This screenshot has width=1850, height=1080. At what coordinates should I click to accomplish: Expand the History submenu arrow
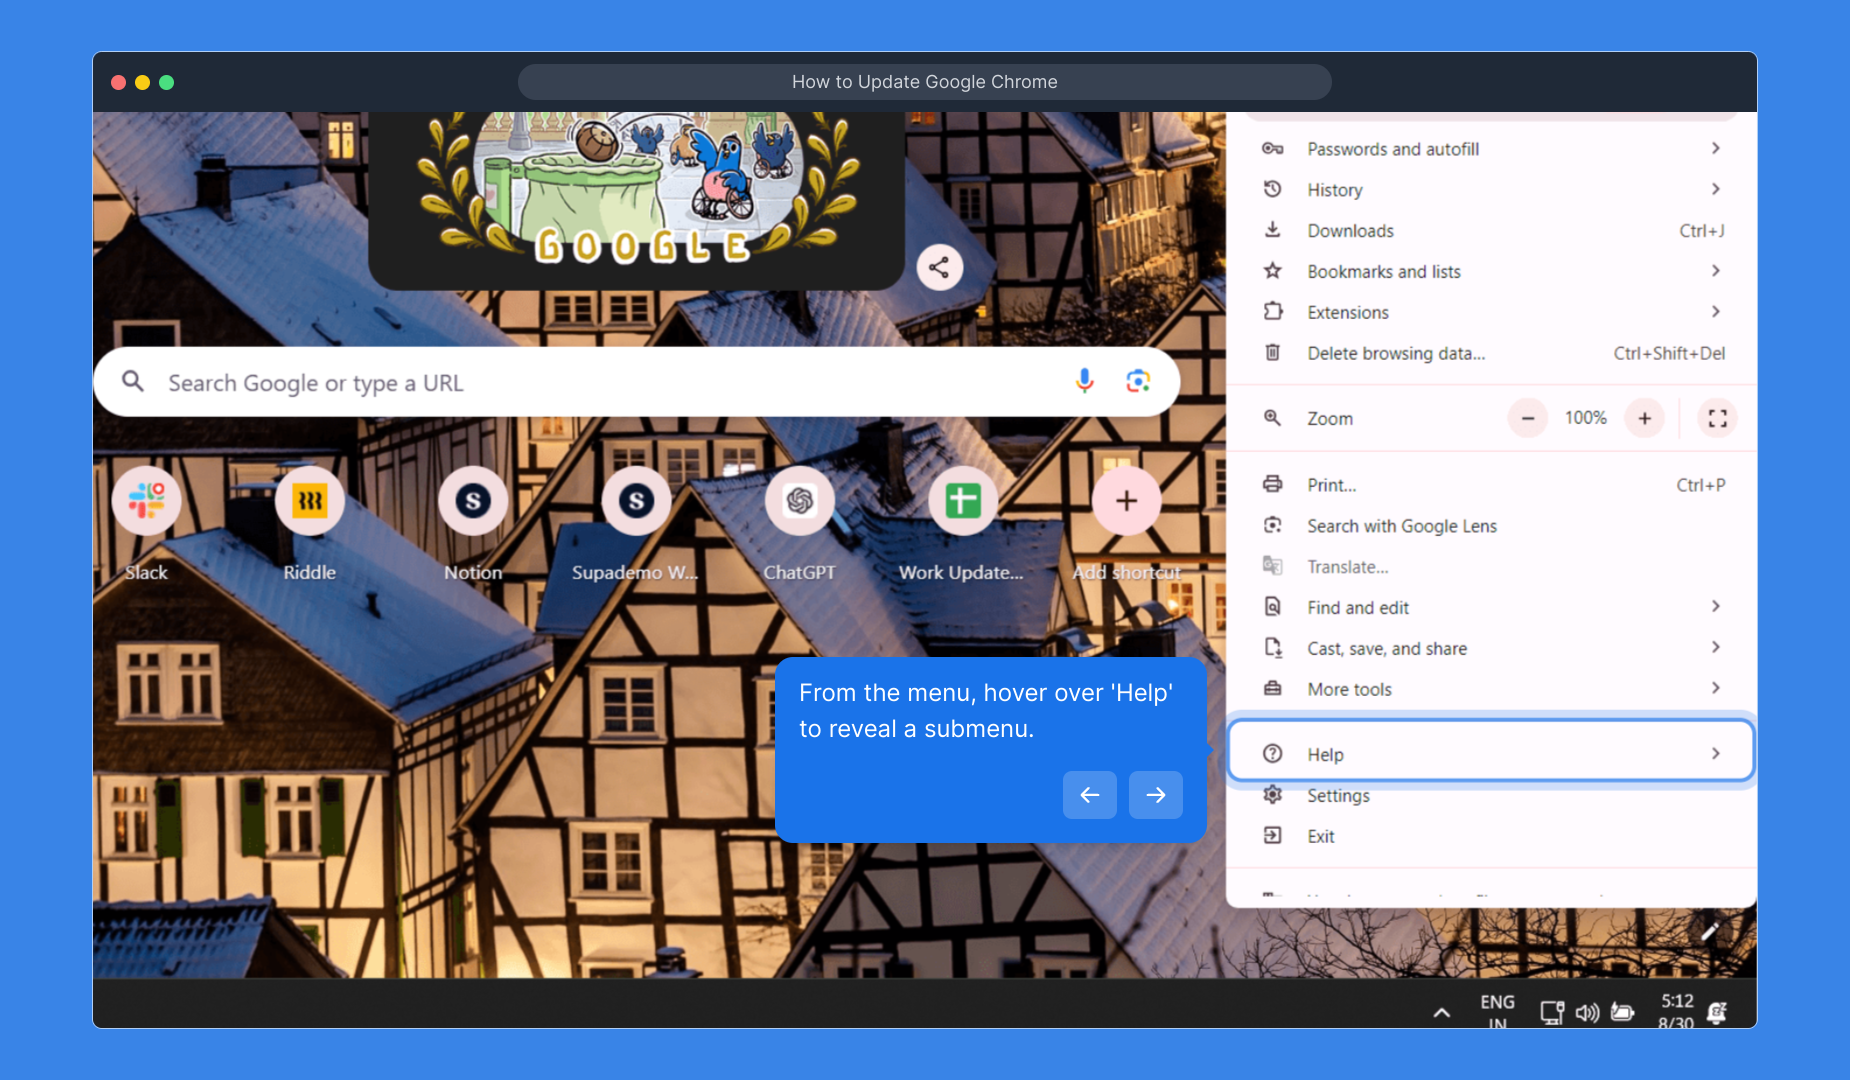pyautogui.click(x=1715, y=189)
